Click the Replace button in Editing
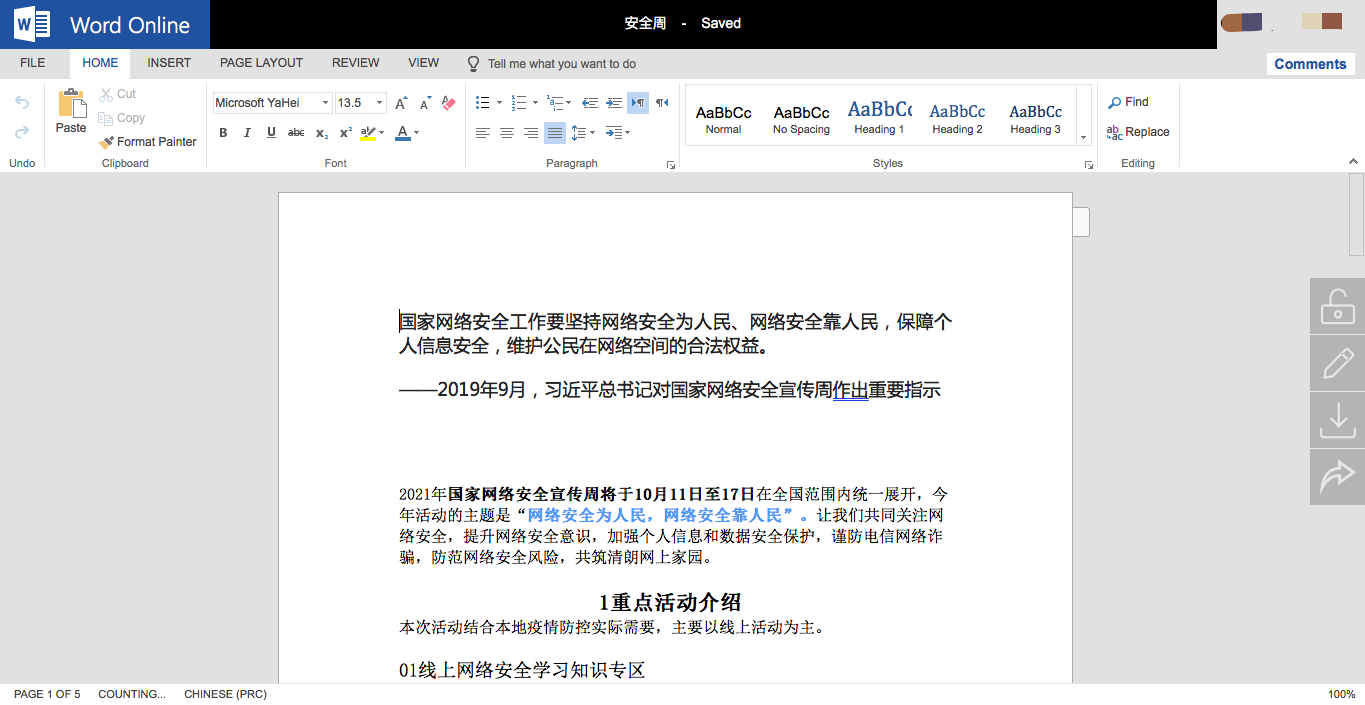Screen dimensions: 1365x705 pos(1138,132)
